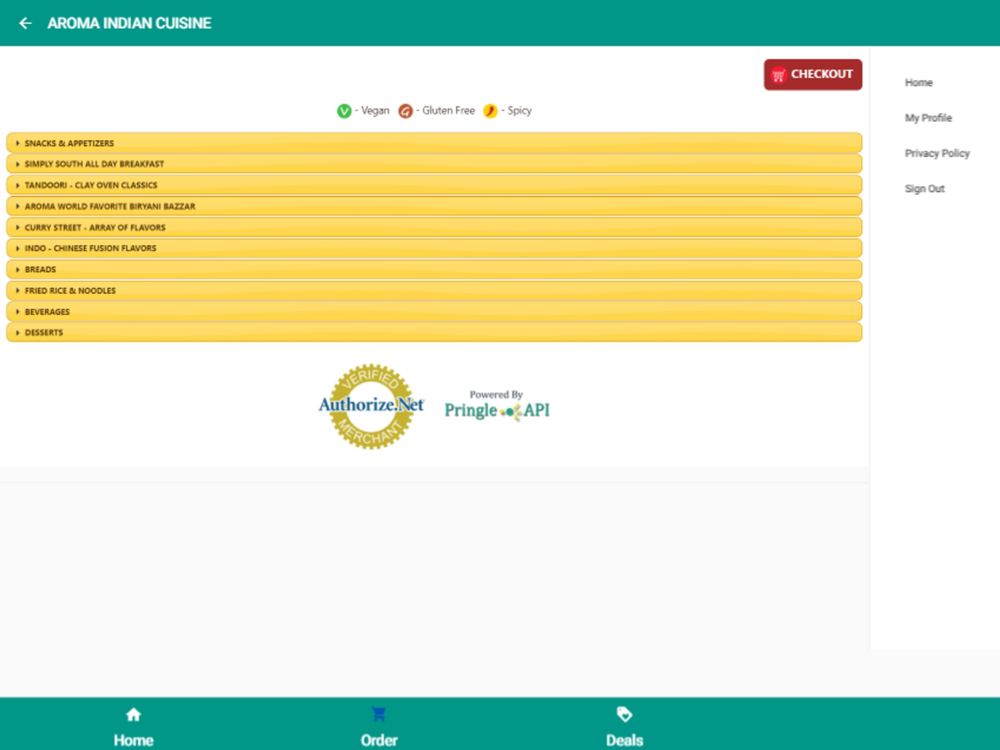Screen dimensions: 1000x750
Task: Switch to the Order tab label
Action: click(x=379, y=740)
